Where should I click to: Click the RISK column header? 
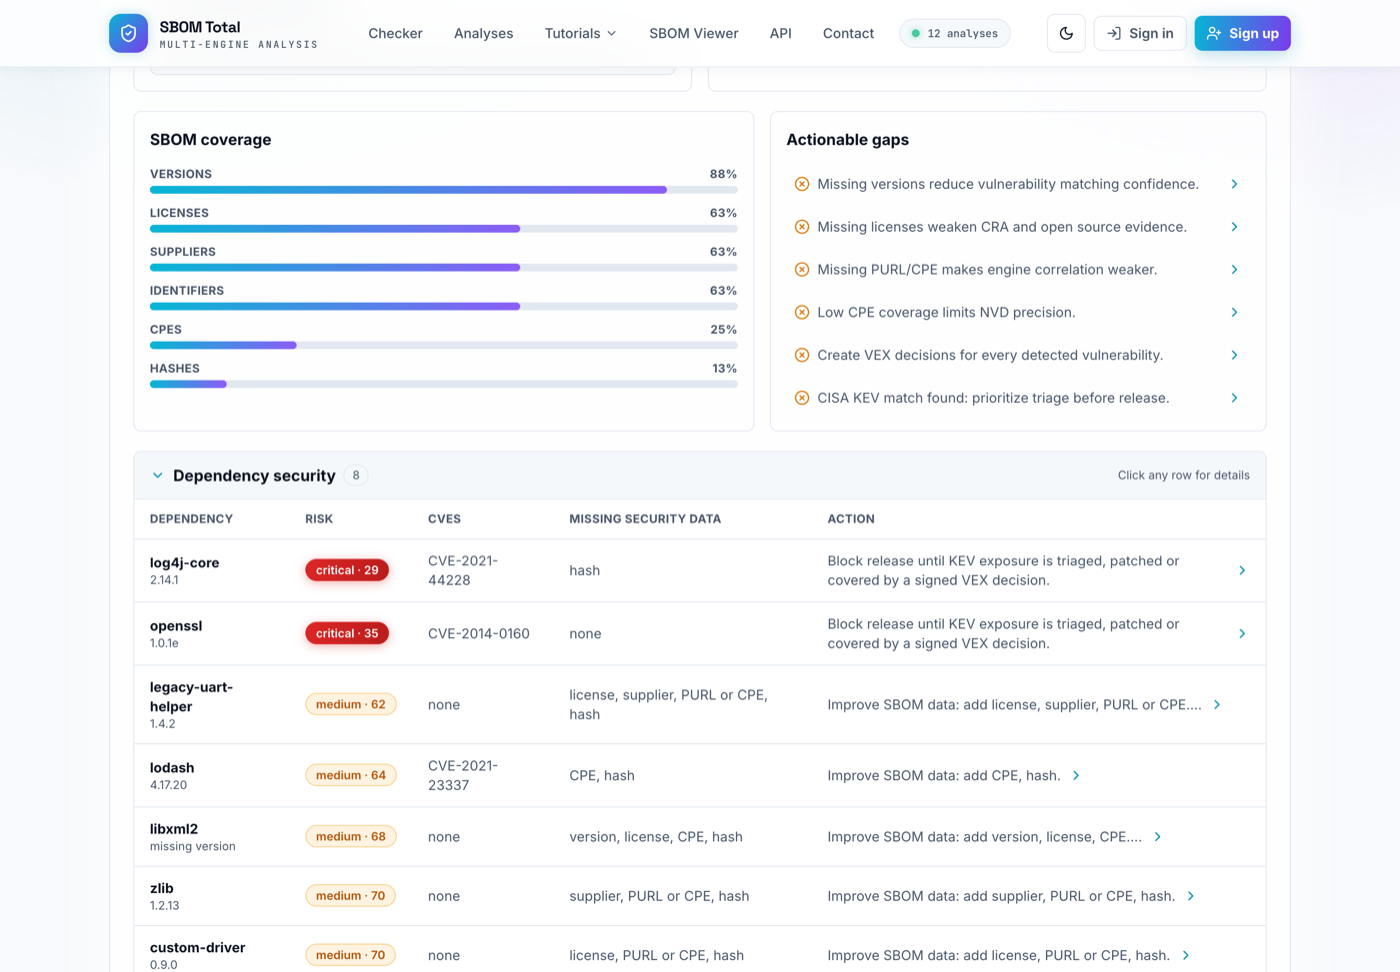(319, 519)
